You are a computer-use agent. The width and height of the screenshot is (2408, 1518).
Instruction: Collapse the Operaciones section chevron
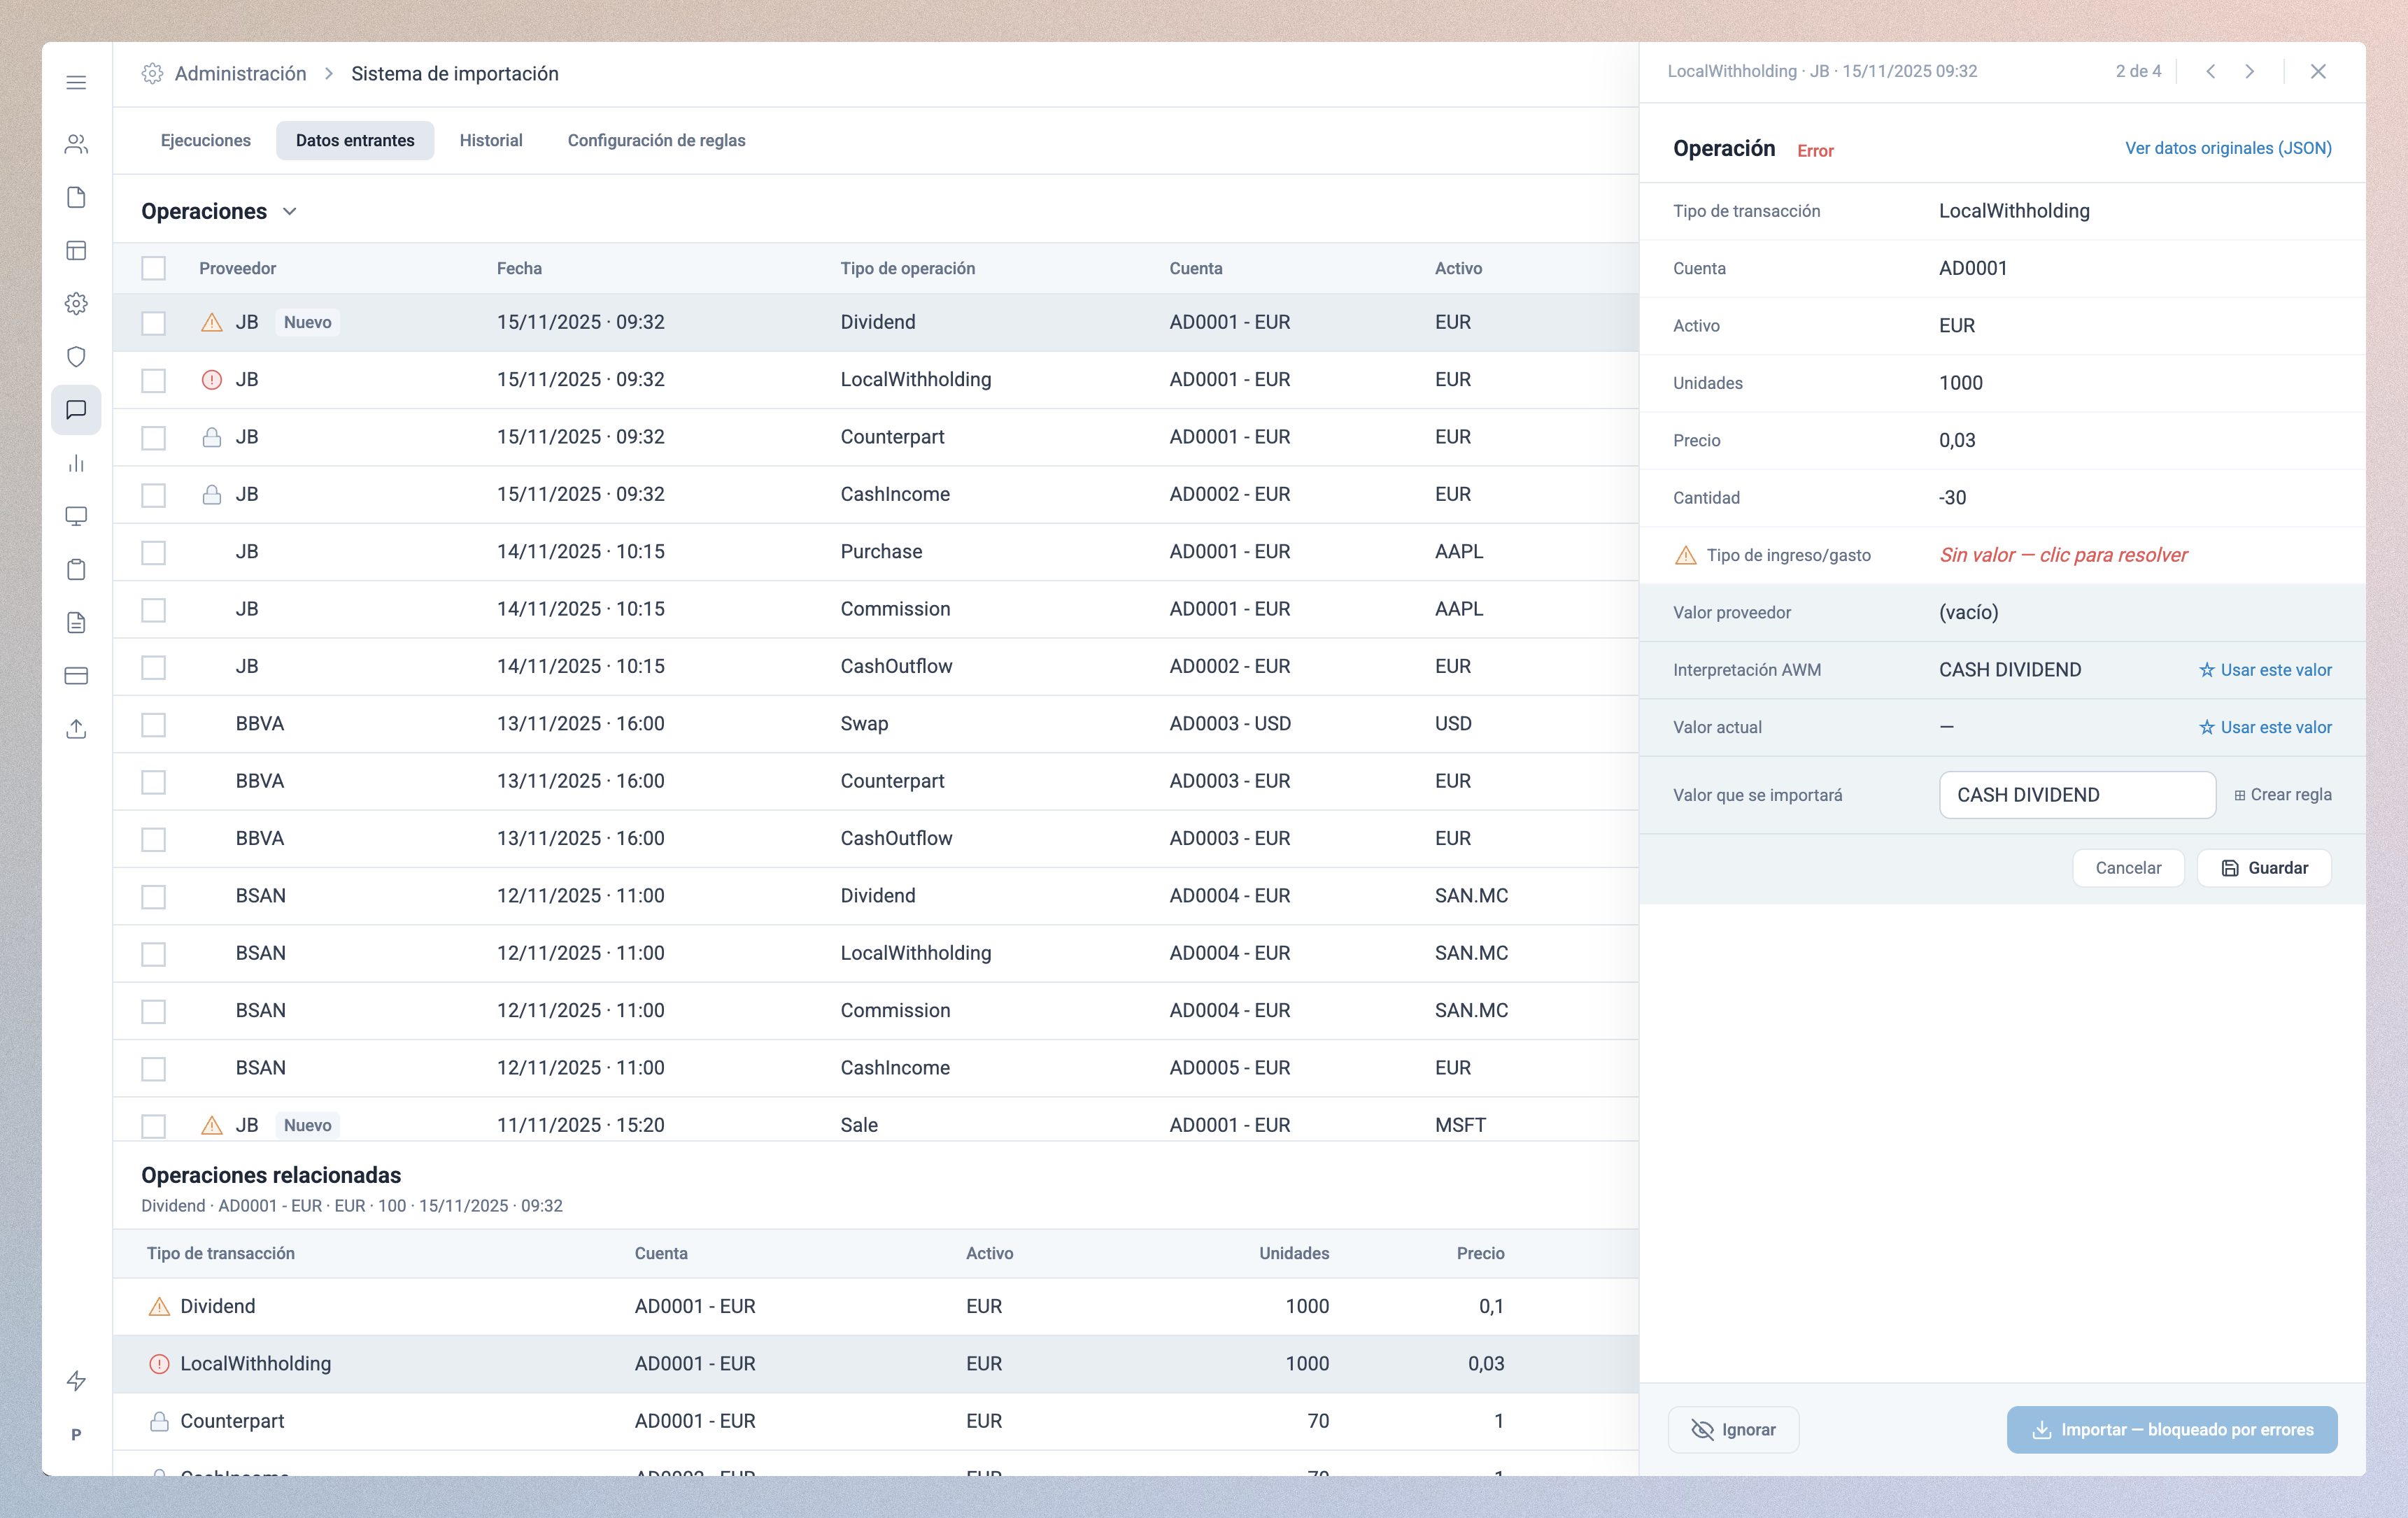(289, 211)
